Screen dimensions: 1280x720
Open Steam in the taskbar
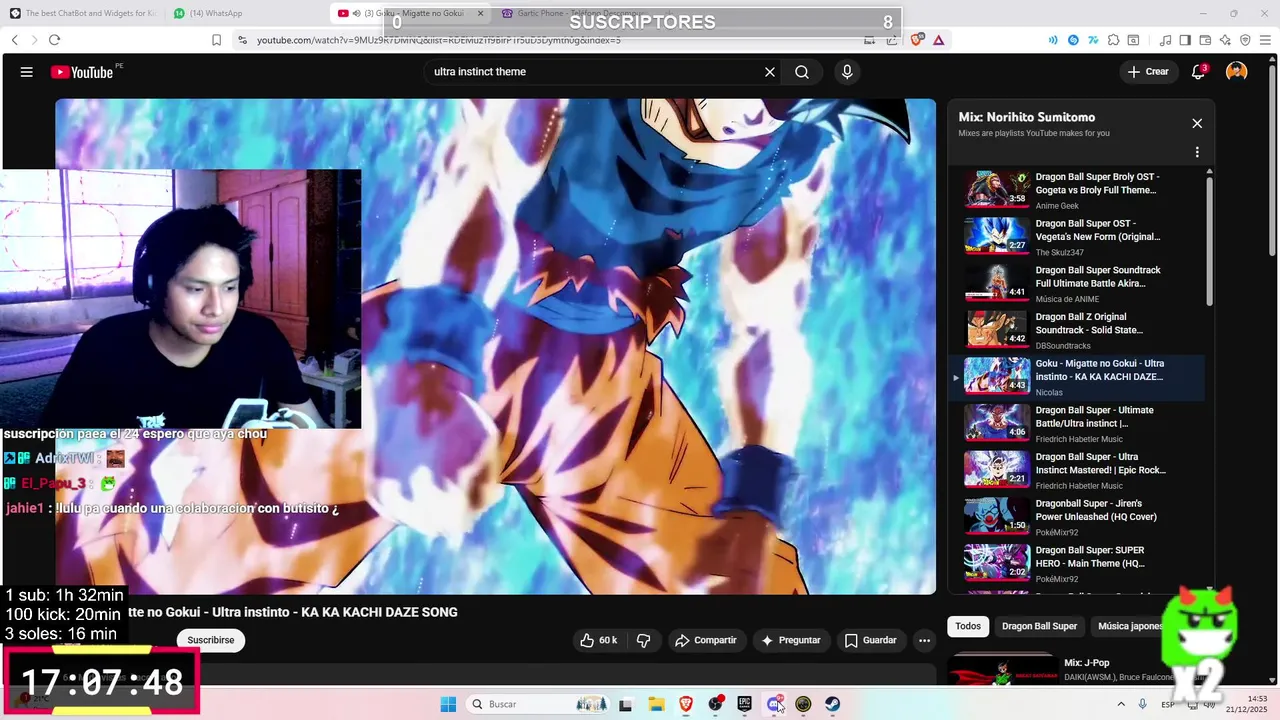(833, 704)
